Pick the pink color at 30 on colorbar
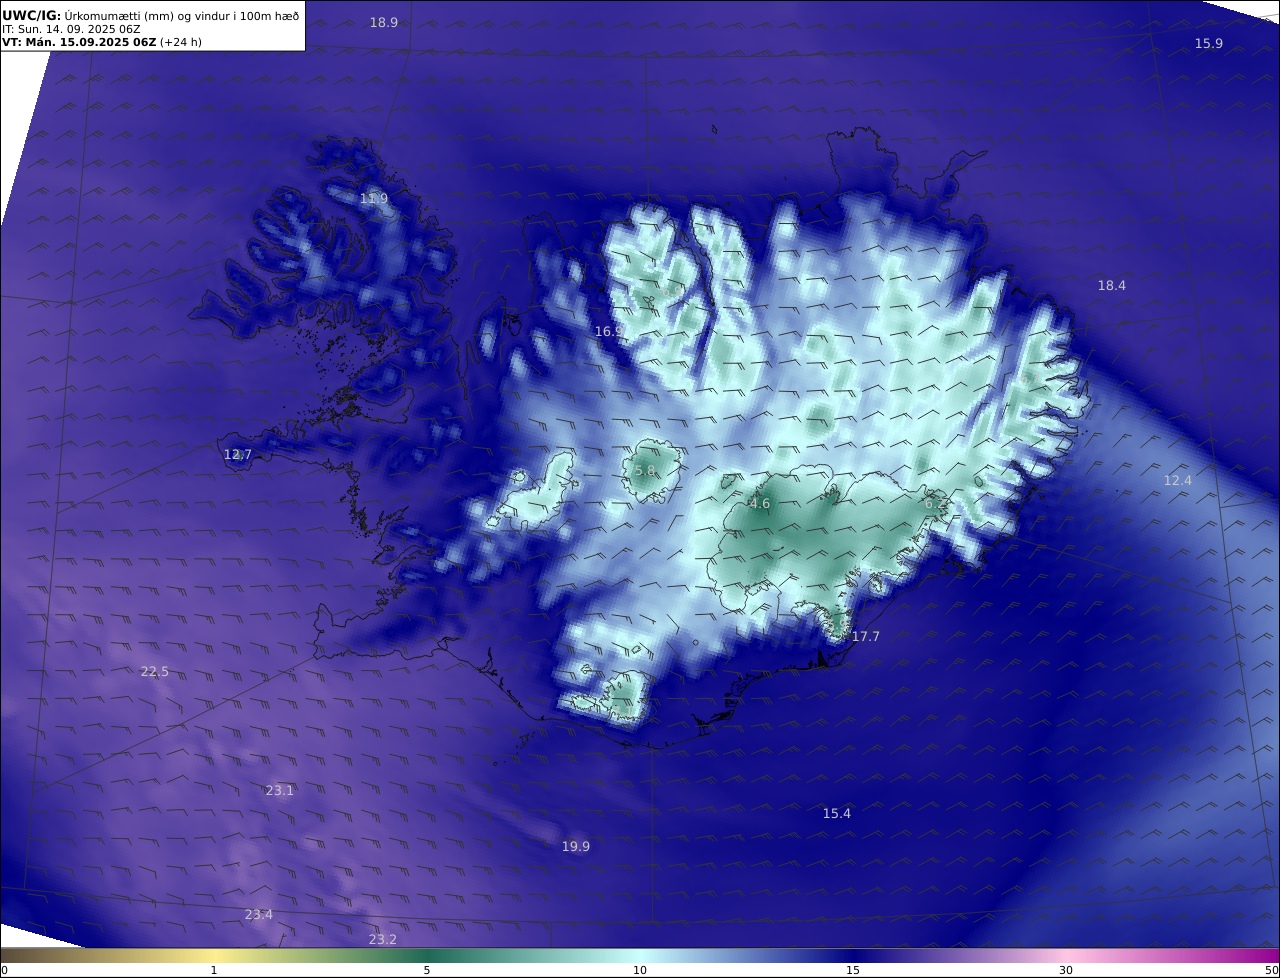 [x=1066, y=955]
